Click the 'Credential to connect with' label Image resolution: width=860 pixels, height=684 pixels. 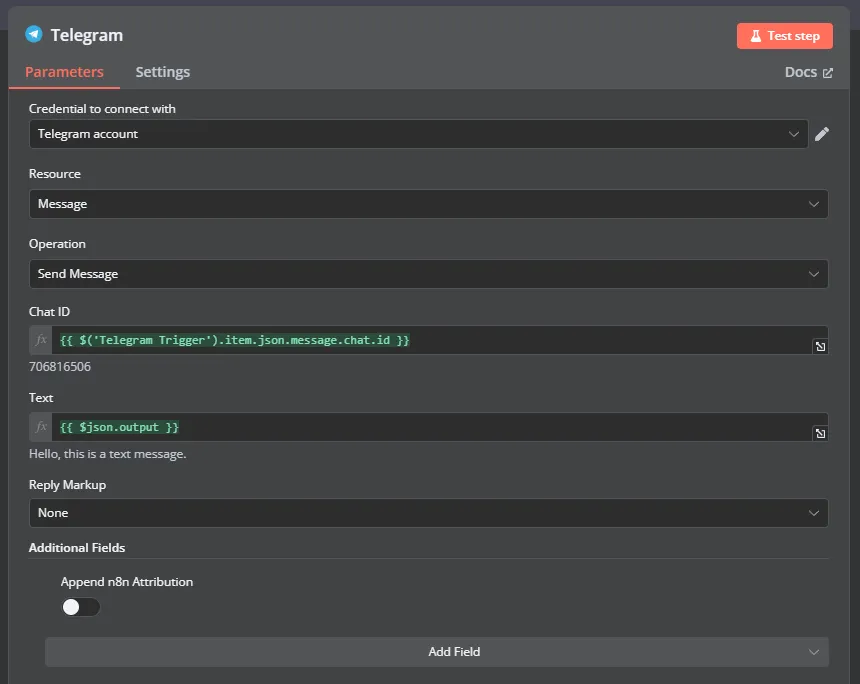102,109
